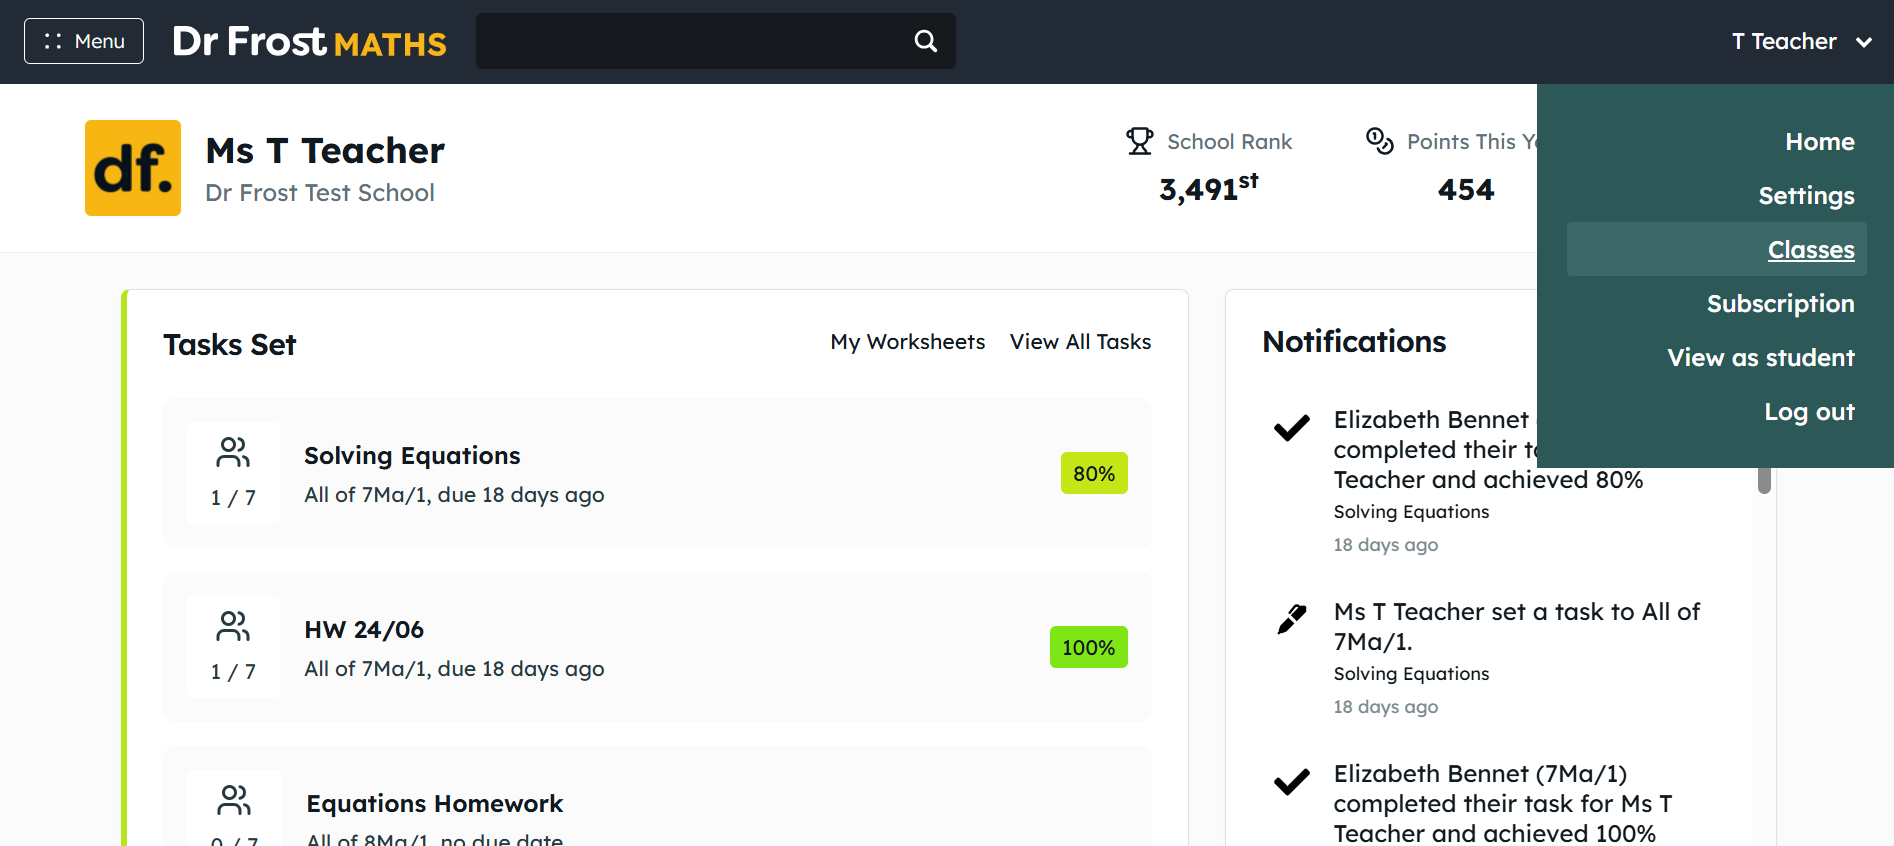Screen dimensions: 1894x846
Task: Click the Notifications heading
Action: [x=1354, y=342]
